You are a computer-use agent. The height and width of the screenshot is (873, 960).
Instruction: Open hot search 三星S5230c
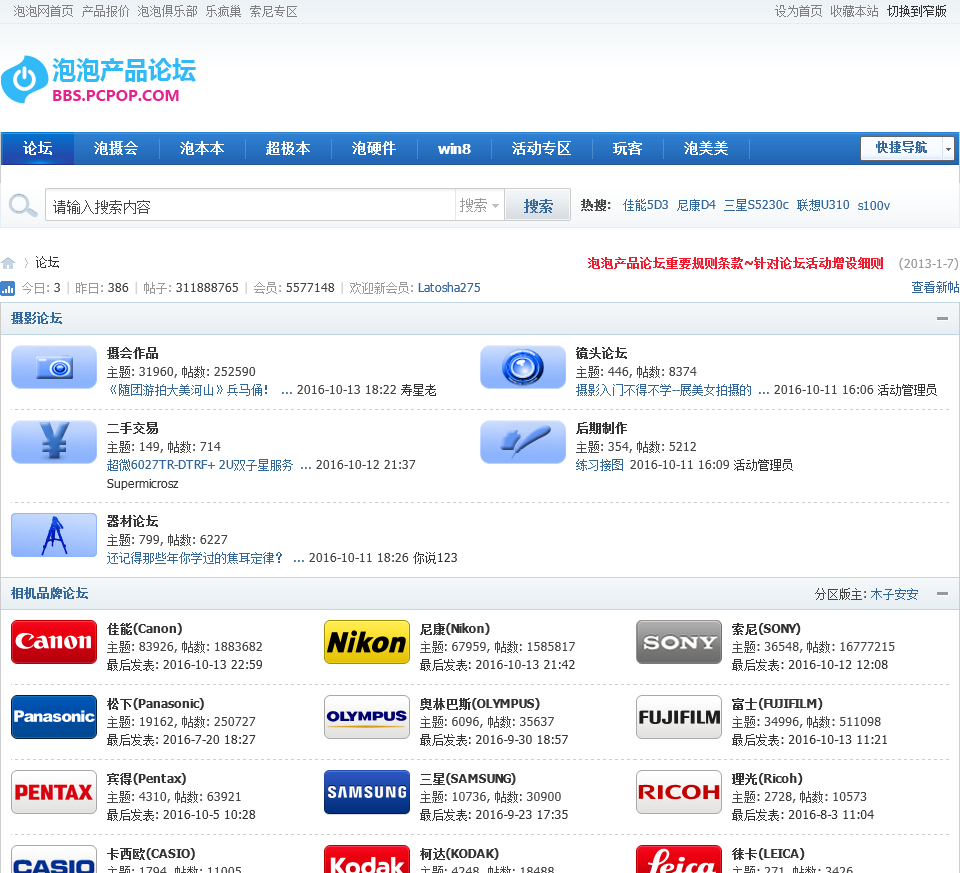click(x=756, y=205)
